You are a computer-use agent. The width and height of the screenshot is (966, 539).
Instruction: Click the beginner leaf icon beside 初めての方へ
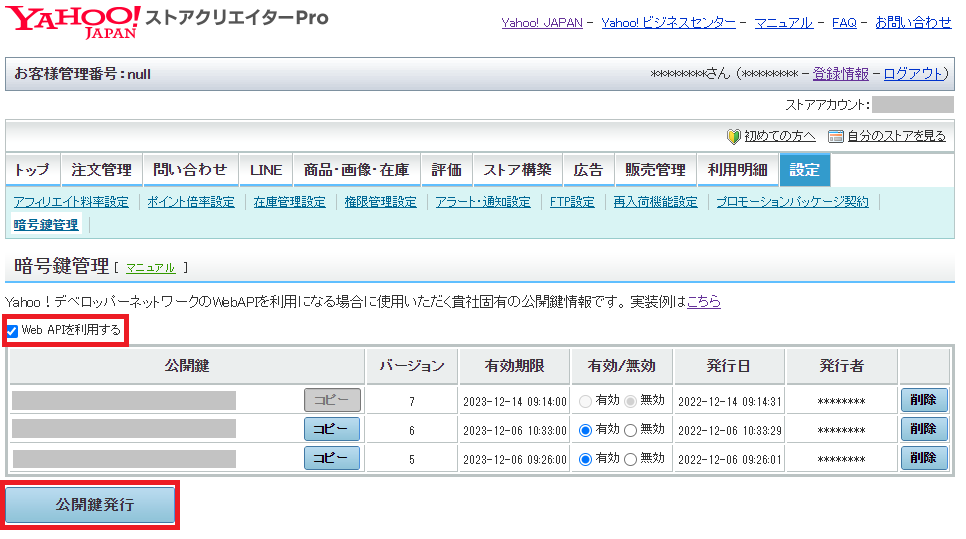tap(733, 136)
